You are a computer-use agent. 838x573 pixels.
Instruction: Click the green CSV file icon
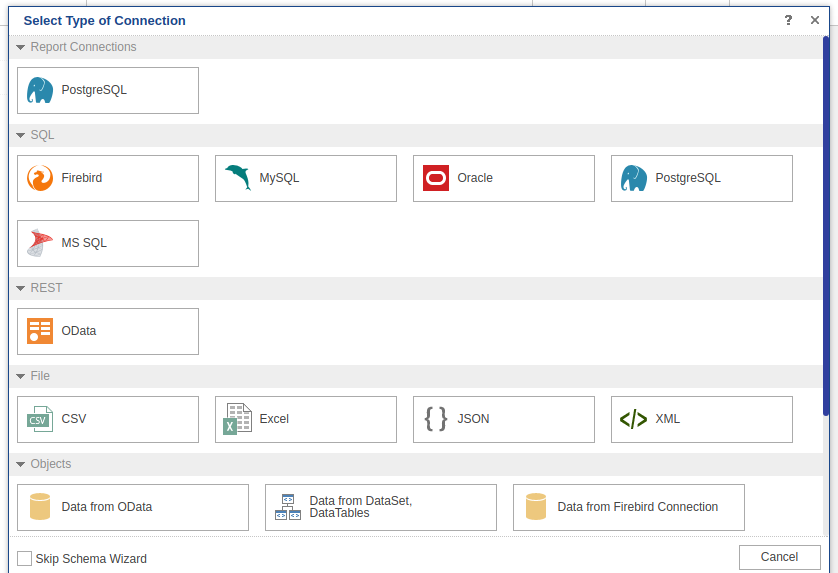click(x=40, y=419)
